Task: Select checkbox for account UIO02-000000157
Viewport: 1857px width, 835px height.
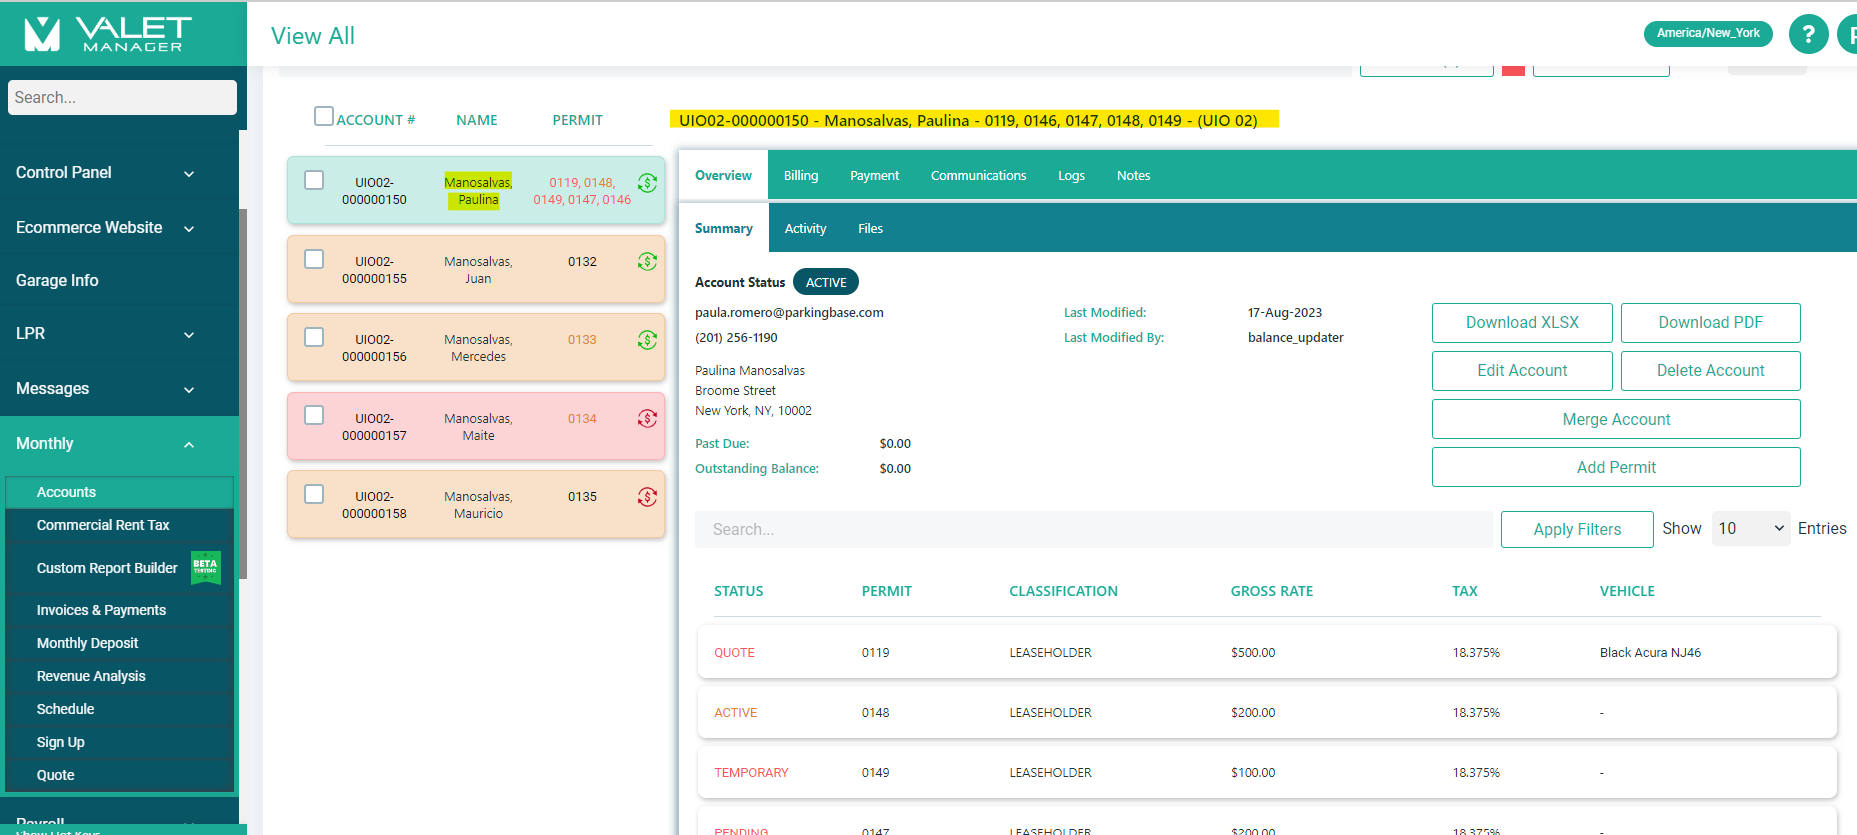Action: pyautogui.click(x=314, y=415)
